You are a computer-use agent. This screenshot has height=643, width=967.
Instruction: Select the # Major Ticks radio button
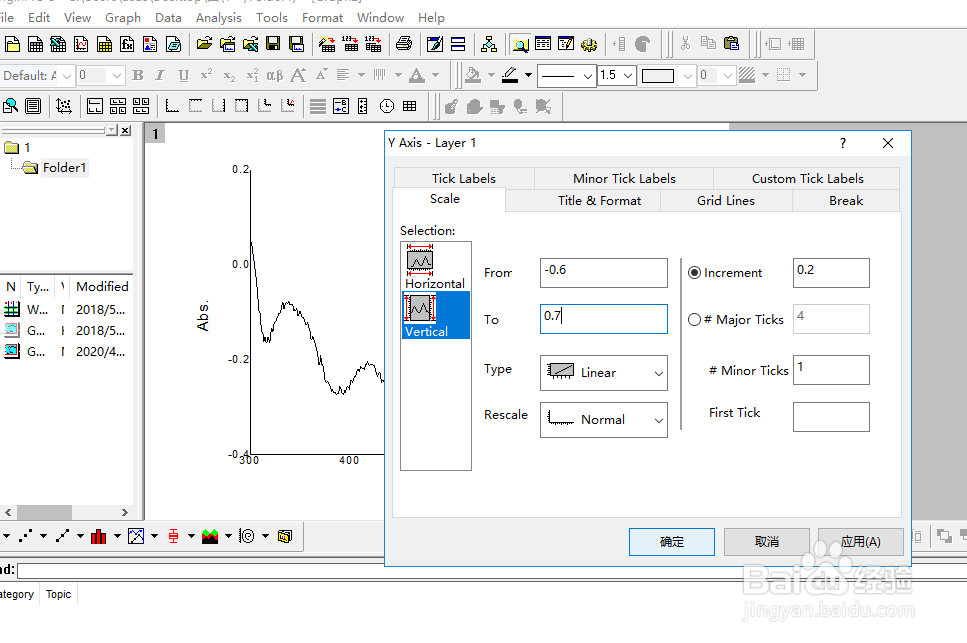pyautogui.click(x=694, y=319)
